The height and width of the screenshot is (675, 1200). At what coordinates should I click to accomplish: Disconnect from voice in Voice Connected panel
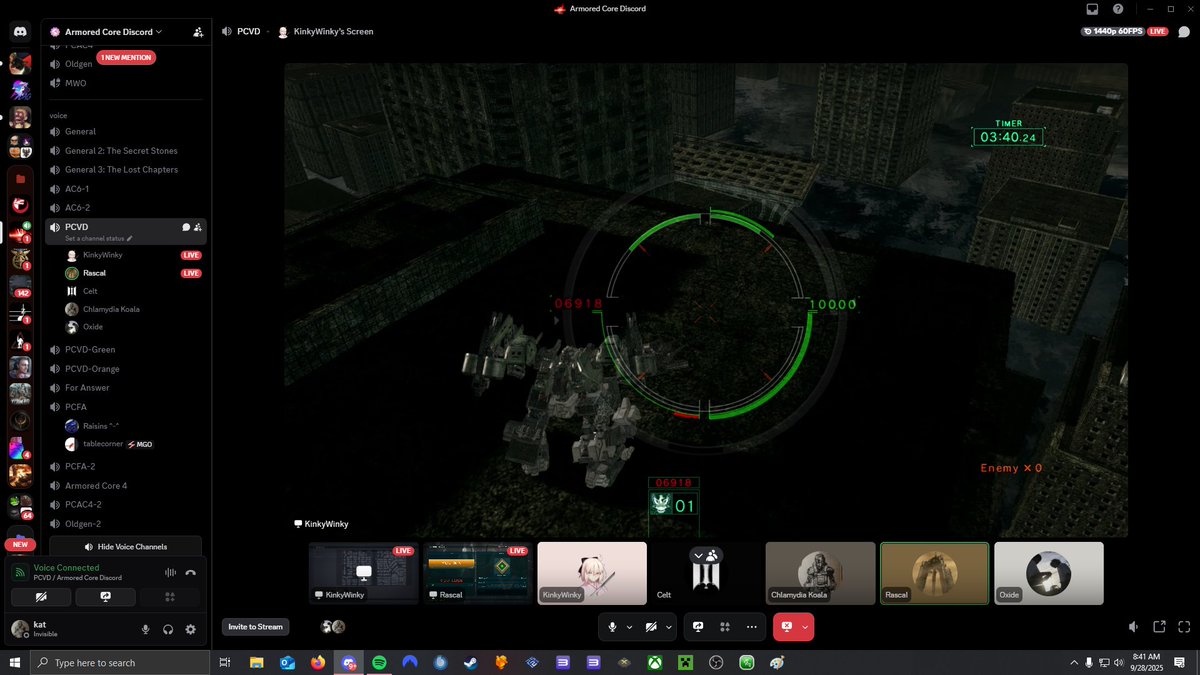tap(191, 572)
